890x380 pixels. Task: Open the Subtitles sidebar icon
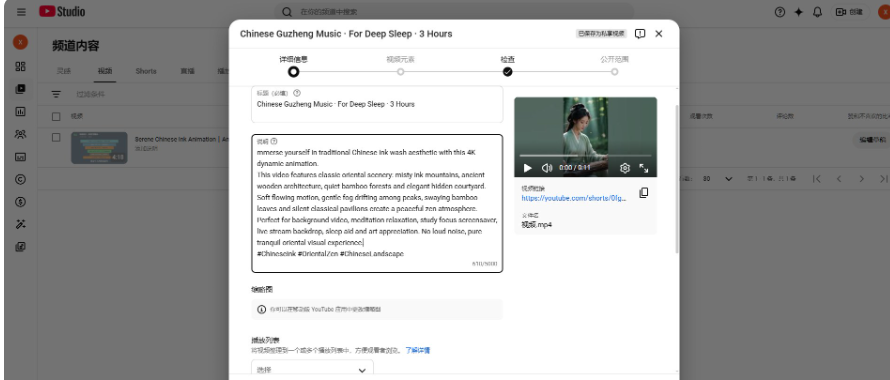click(x=20, y=157)
